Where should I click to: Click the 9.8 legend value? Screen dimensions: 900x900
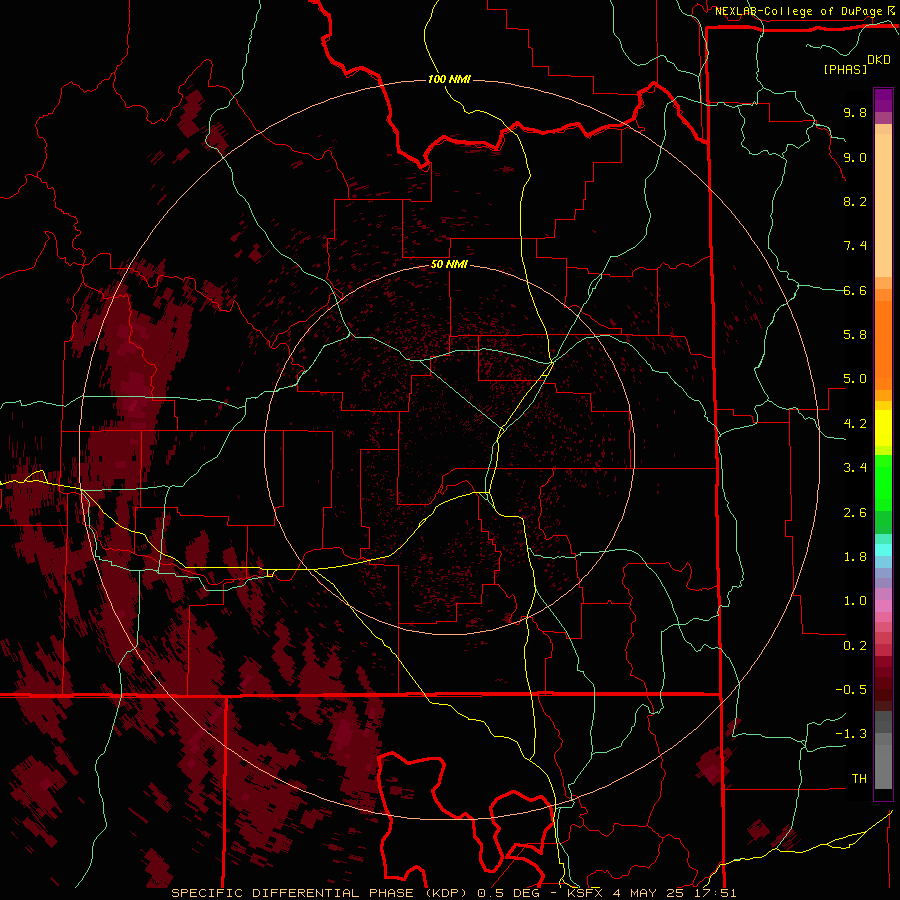tap(855, 112)
